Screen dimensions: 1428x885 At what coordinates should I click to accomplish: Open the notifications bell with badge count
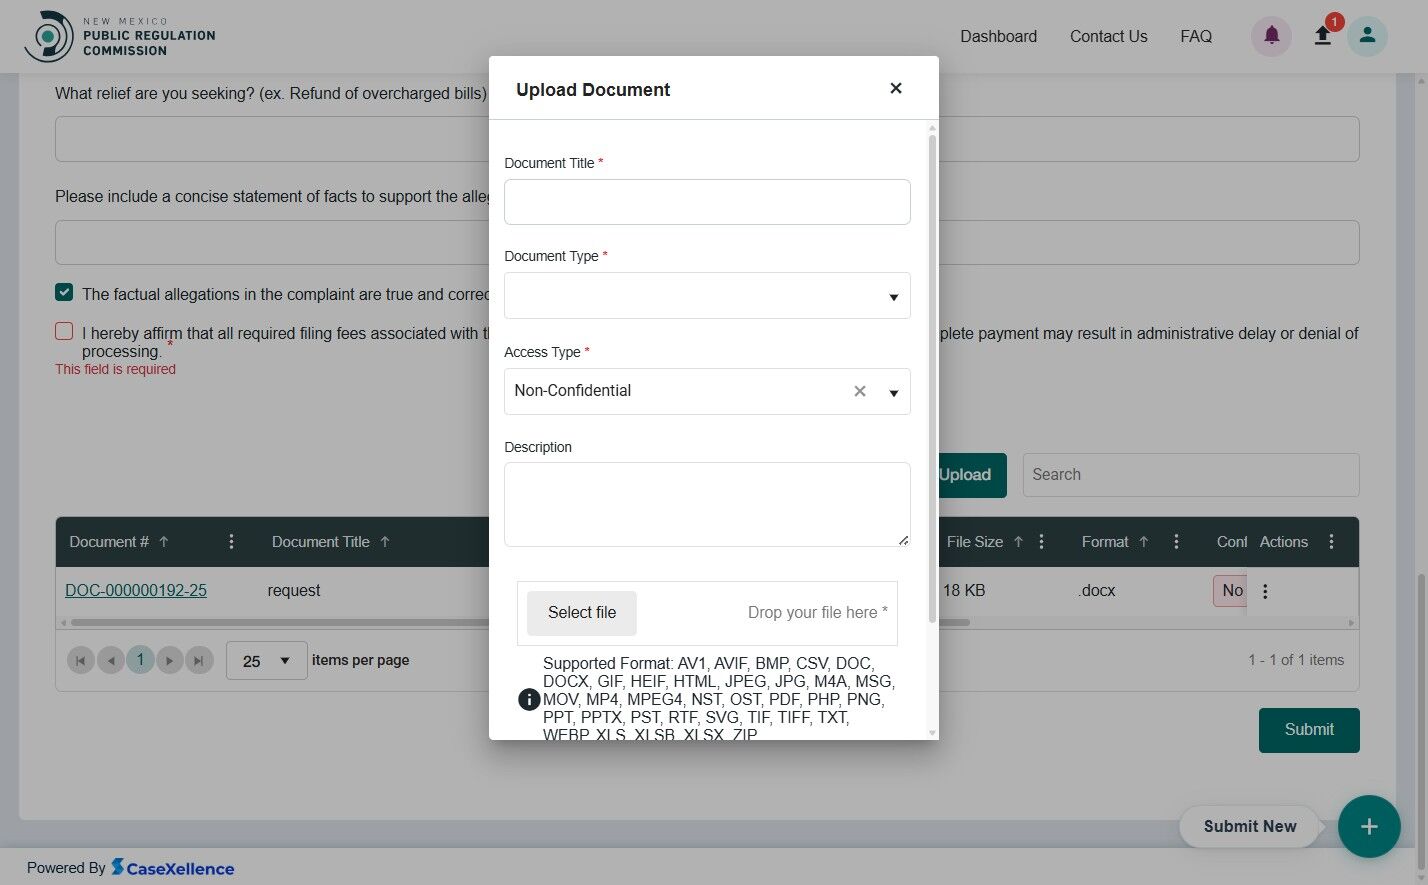click(x=1322, y=35)
